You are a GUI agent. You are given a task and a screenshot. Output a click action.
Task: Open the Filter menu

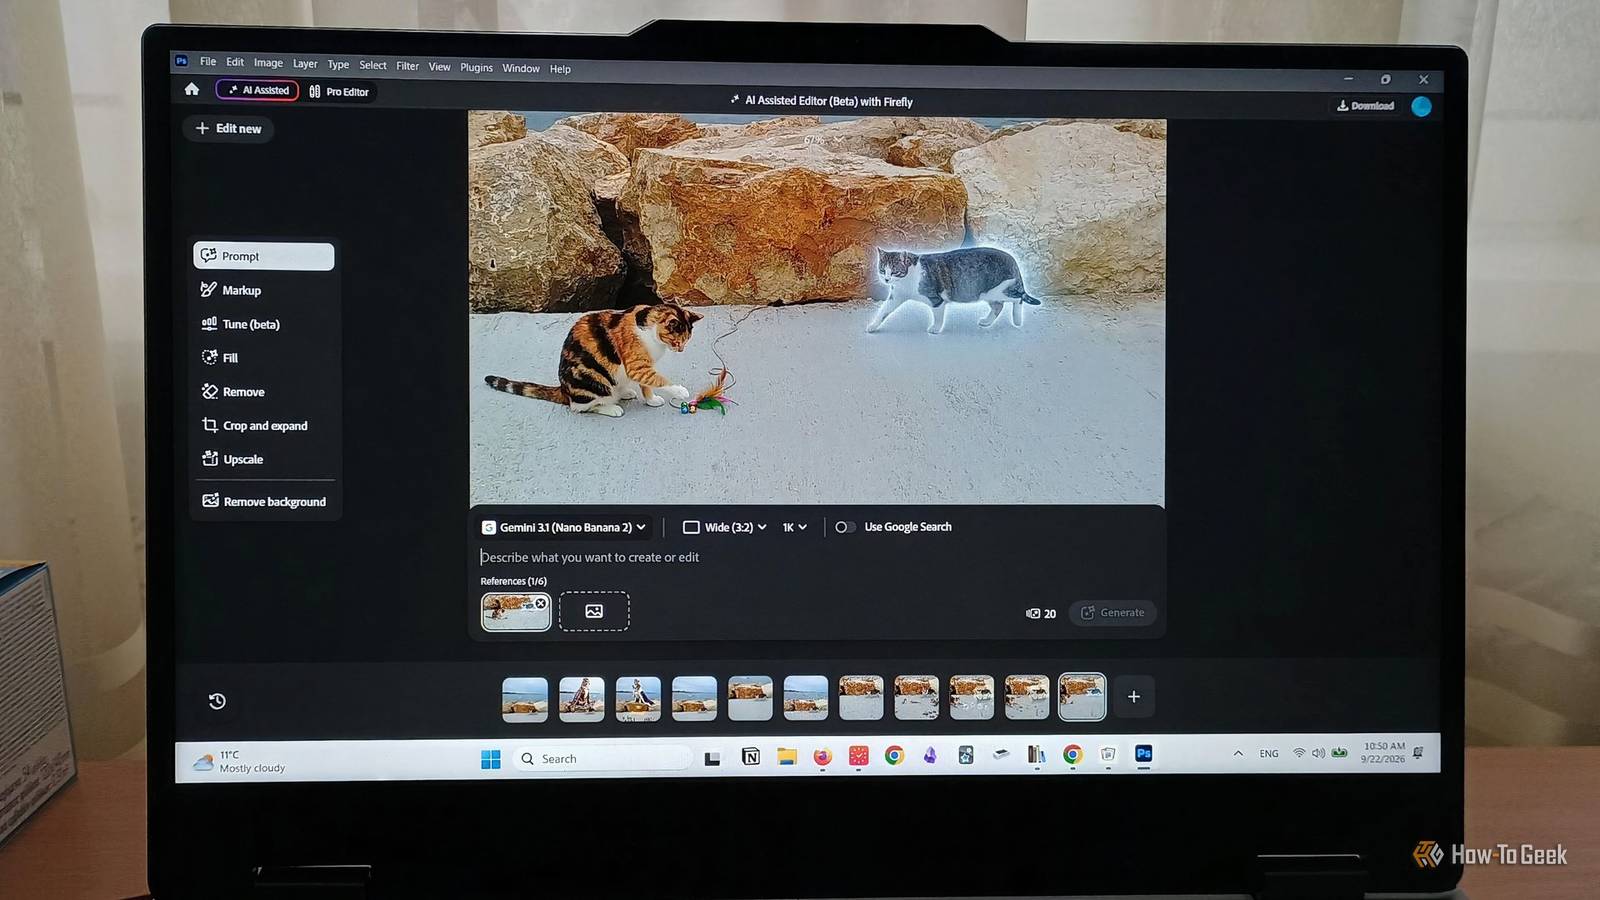[407, 66]
